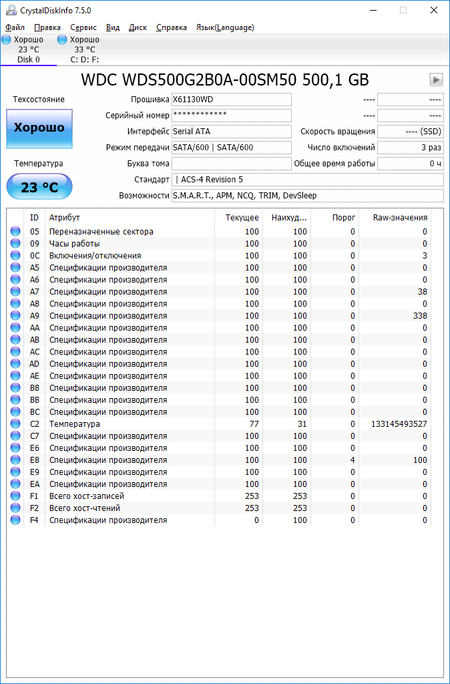Image resolution: width=450 pixels, height=684 pixels.
Task: Click status orb for attribute BB
Action: 15,400
